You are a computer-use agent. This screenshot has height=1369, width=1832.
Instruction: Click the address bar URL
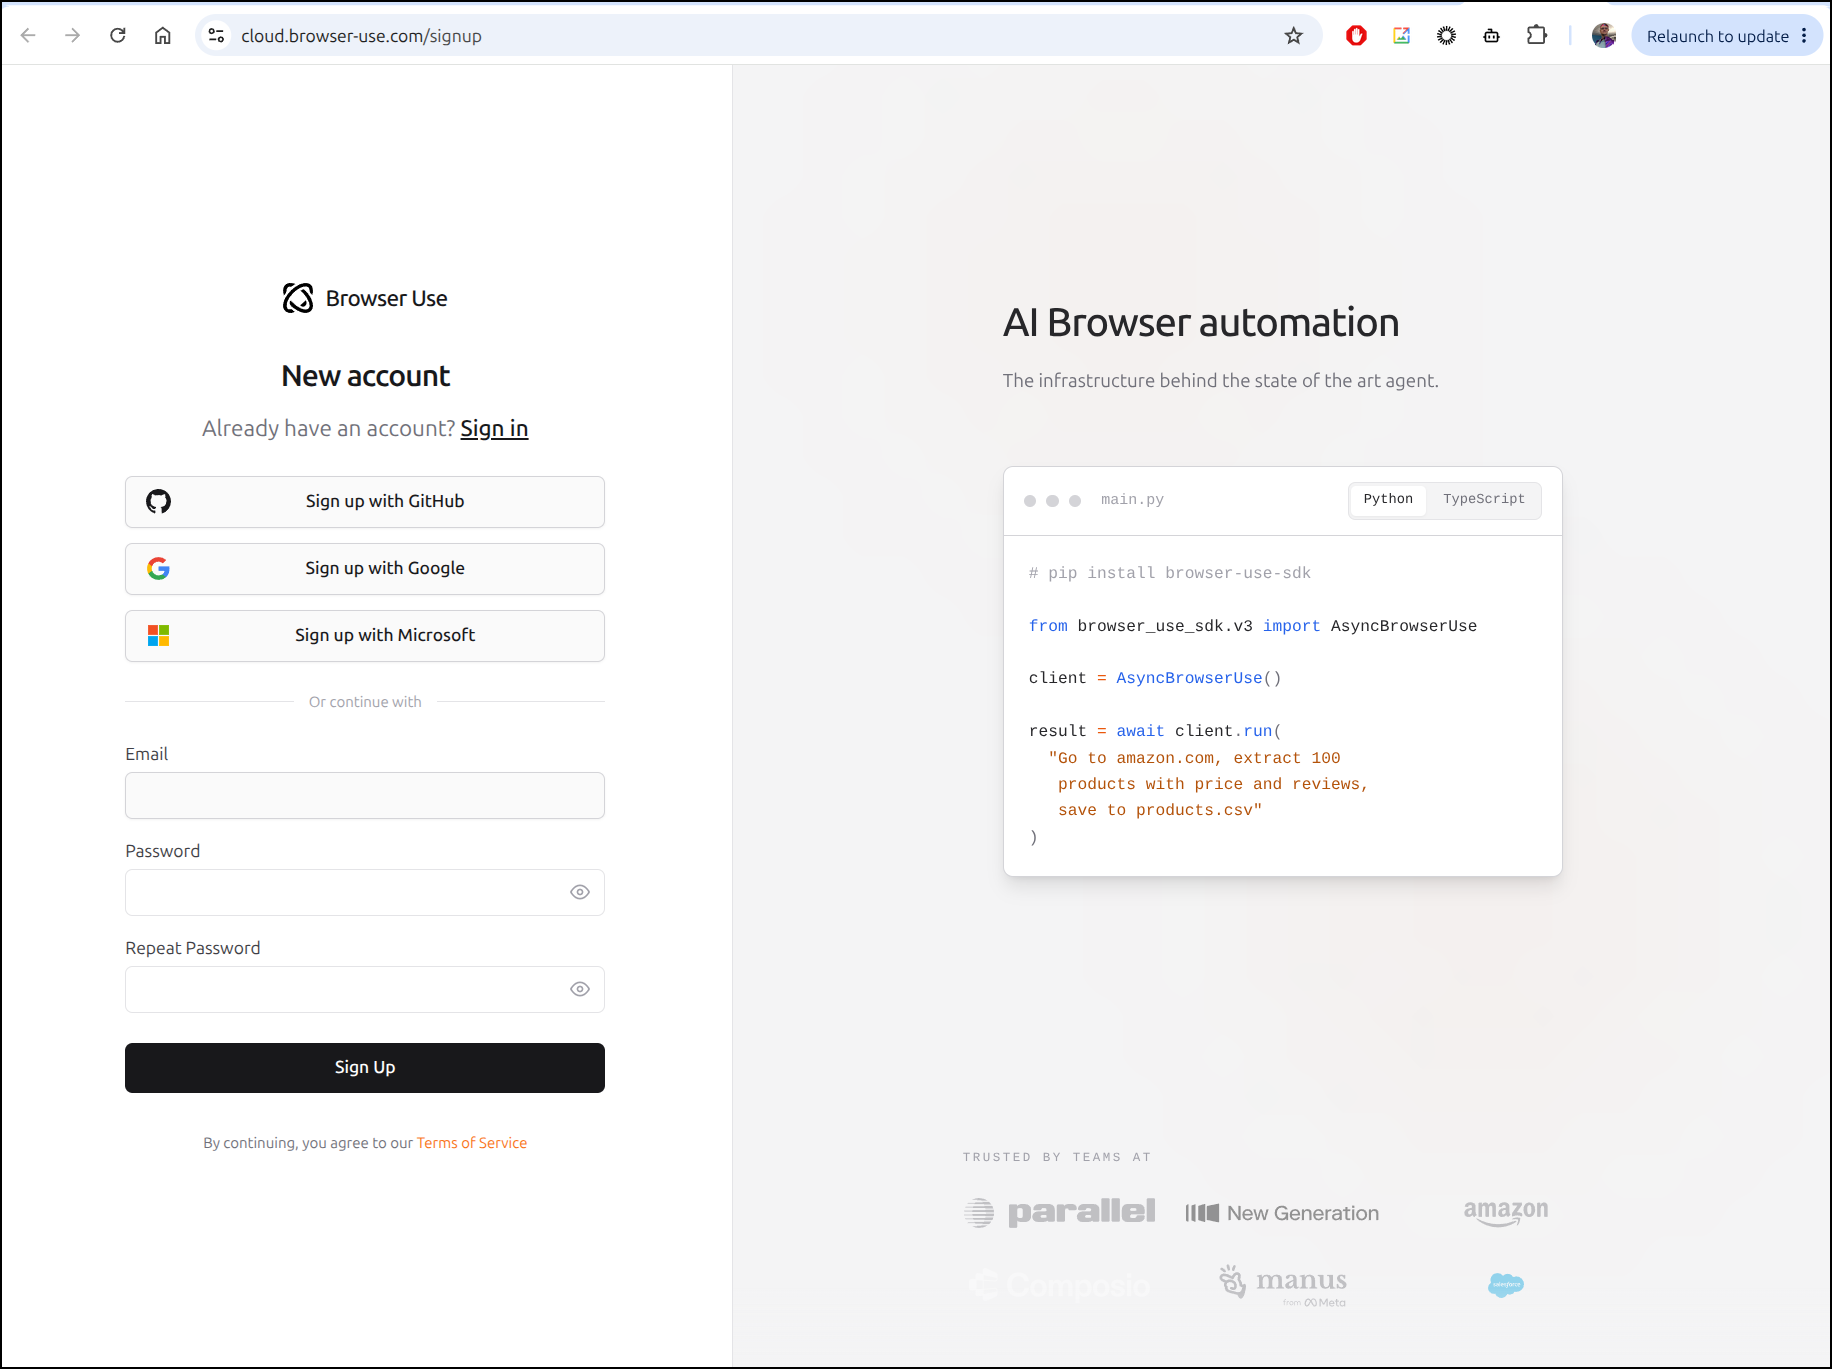361,36
